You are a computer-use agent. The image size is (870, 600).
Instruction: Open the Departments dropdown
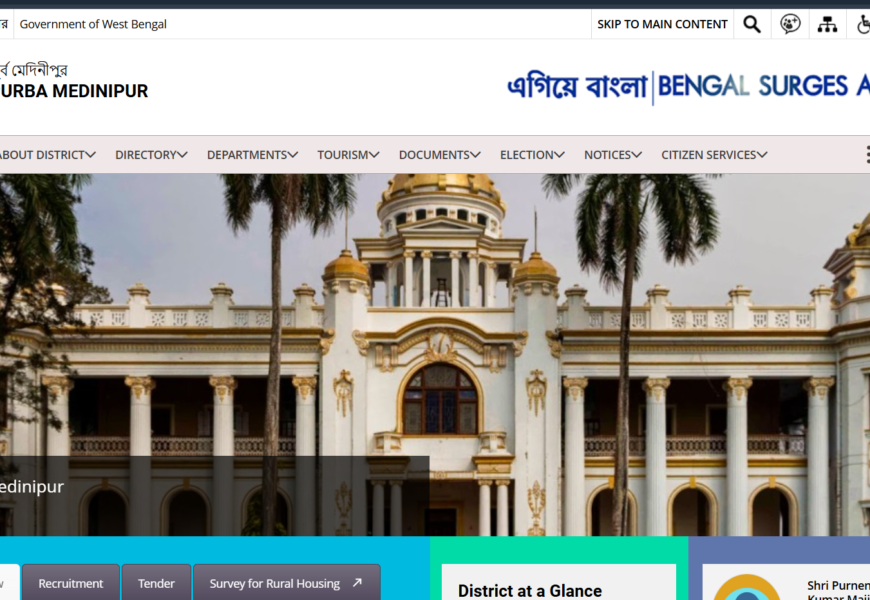(x=252, y=154)
